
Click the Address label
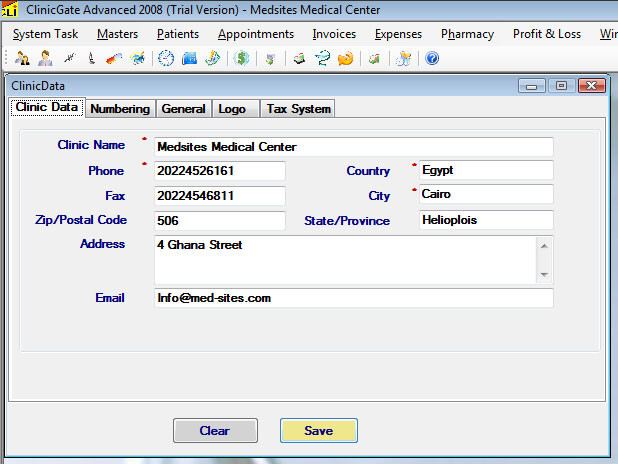coord(102,244)
